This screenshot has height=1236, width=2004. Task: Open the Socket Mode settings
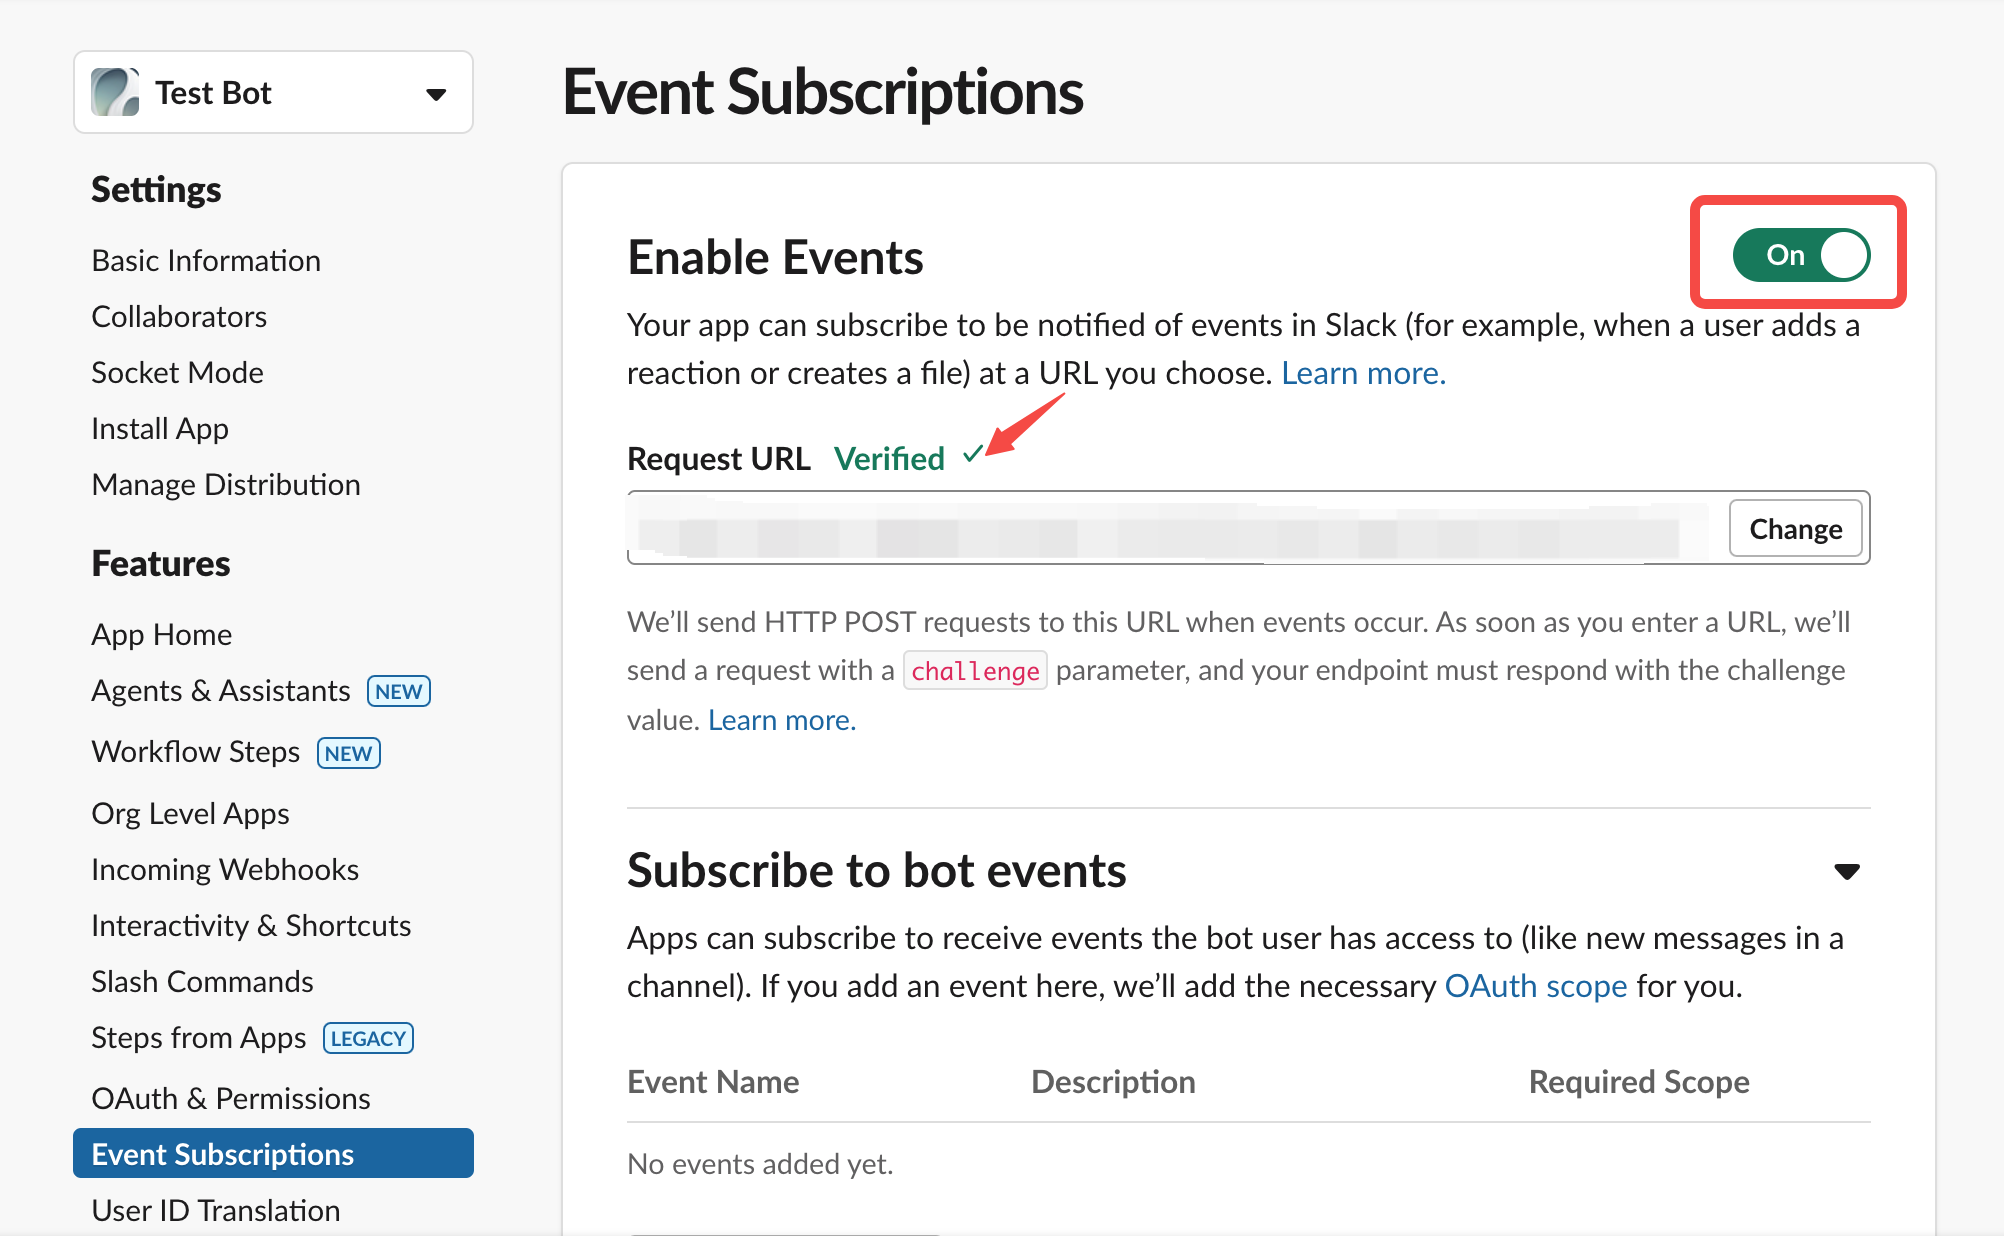click(x=178, y=373)
